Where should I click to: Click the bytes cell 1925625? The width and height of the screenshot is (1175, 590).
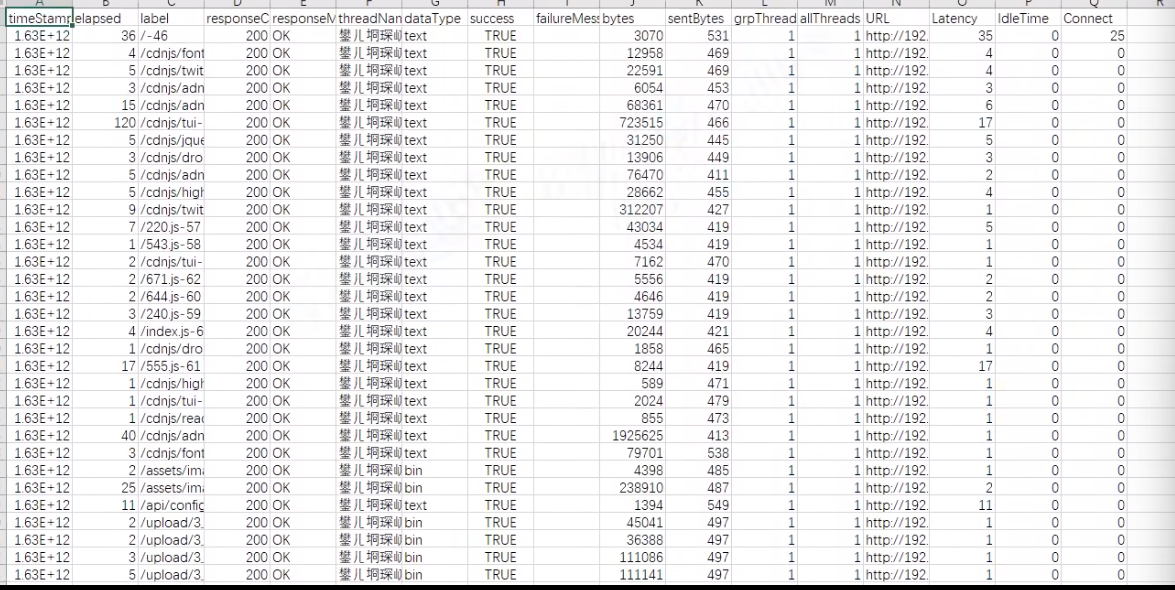pyautogui.click(x=632, y=435)
